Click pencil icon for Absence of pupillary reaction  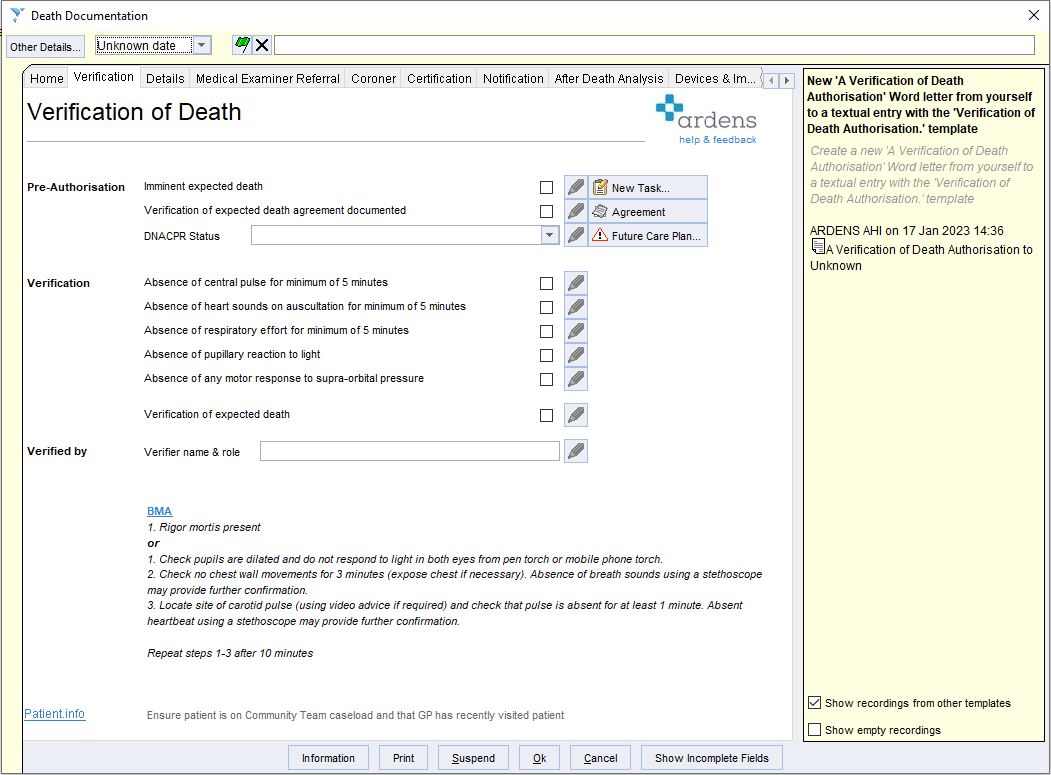576,355
